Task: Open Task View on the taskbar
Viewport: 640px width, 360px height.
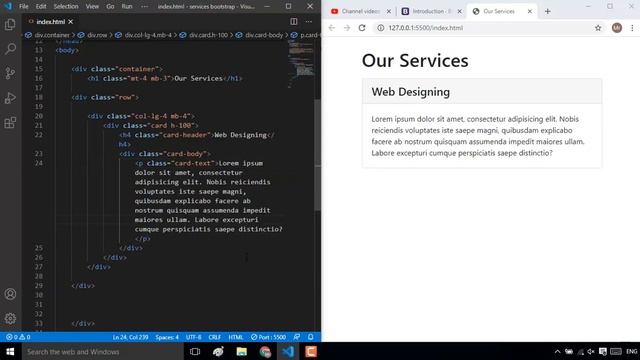Action: pos(195,351)
